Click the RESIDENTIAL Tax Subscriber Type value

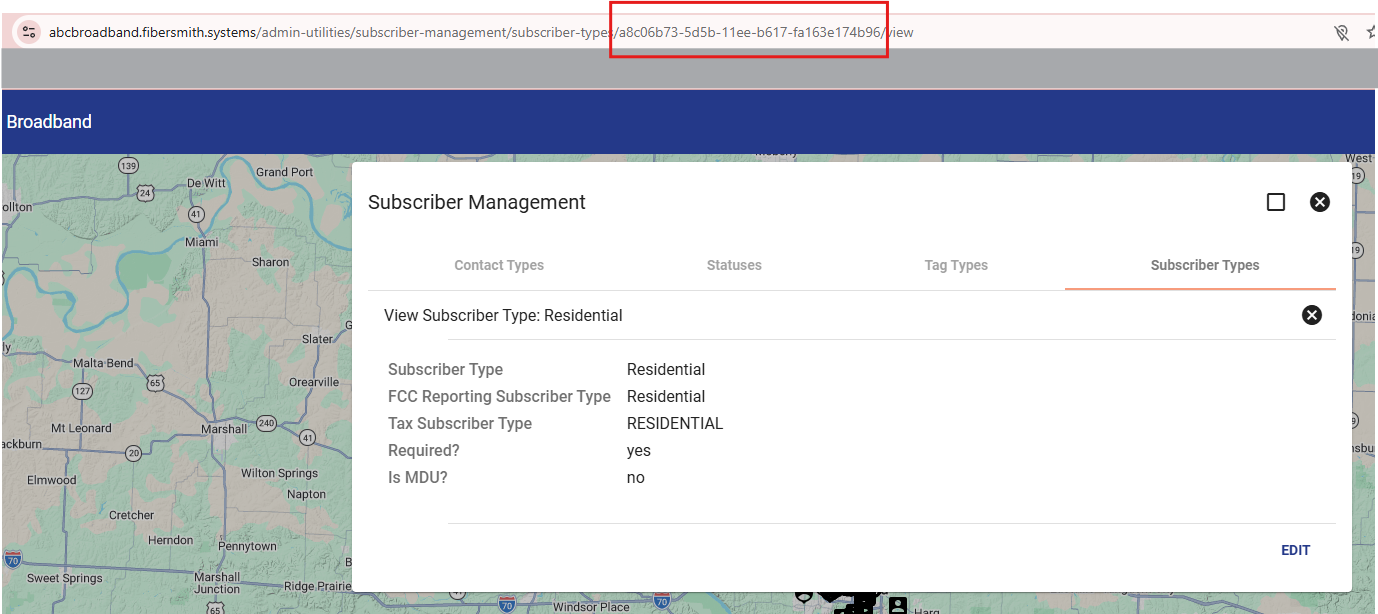pyautogui.click(x=674, y=423)
